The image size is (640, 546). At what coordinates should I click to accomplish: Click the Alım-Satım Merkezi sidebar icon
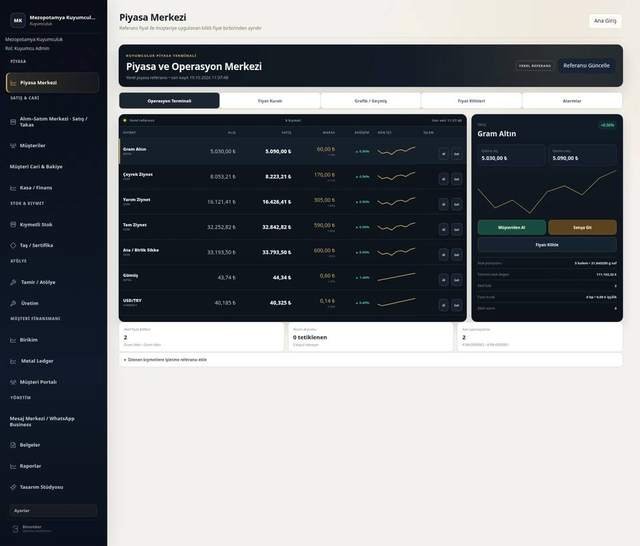click(x=13, y=122)
